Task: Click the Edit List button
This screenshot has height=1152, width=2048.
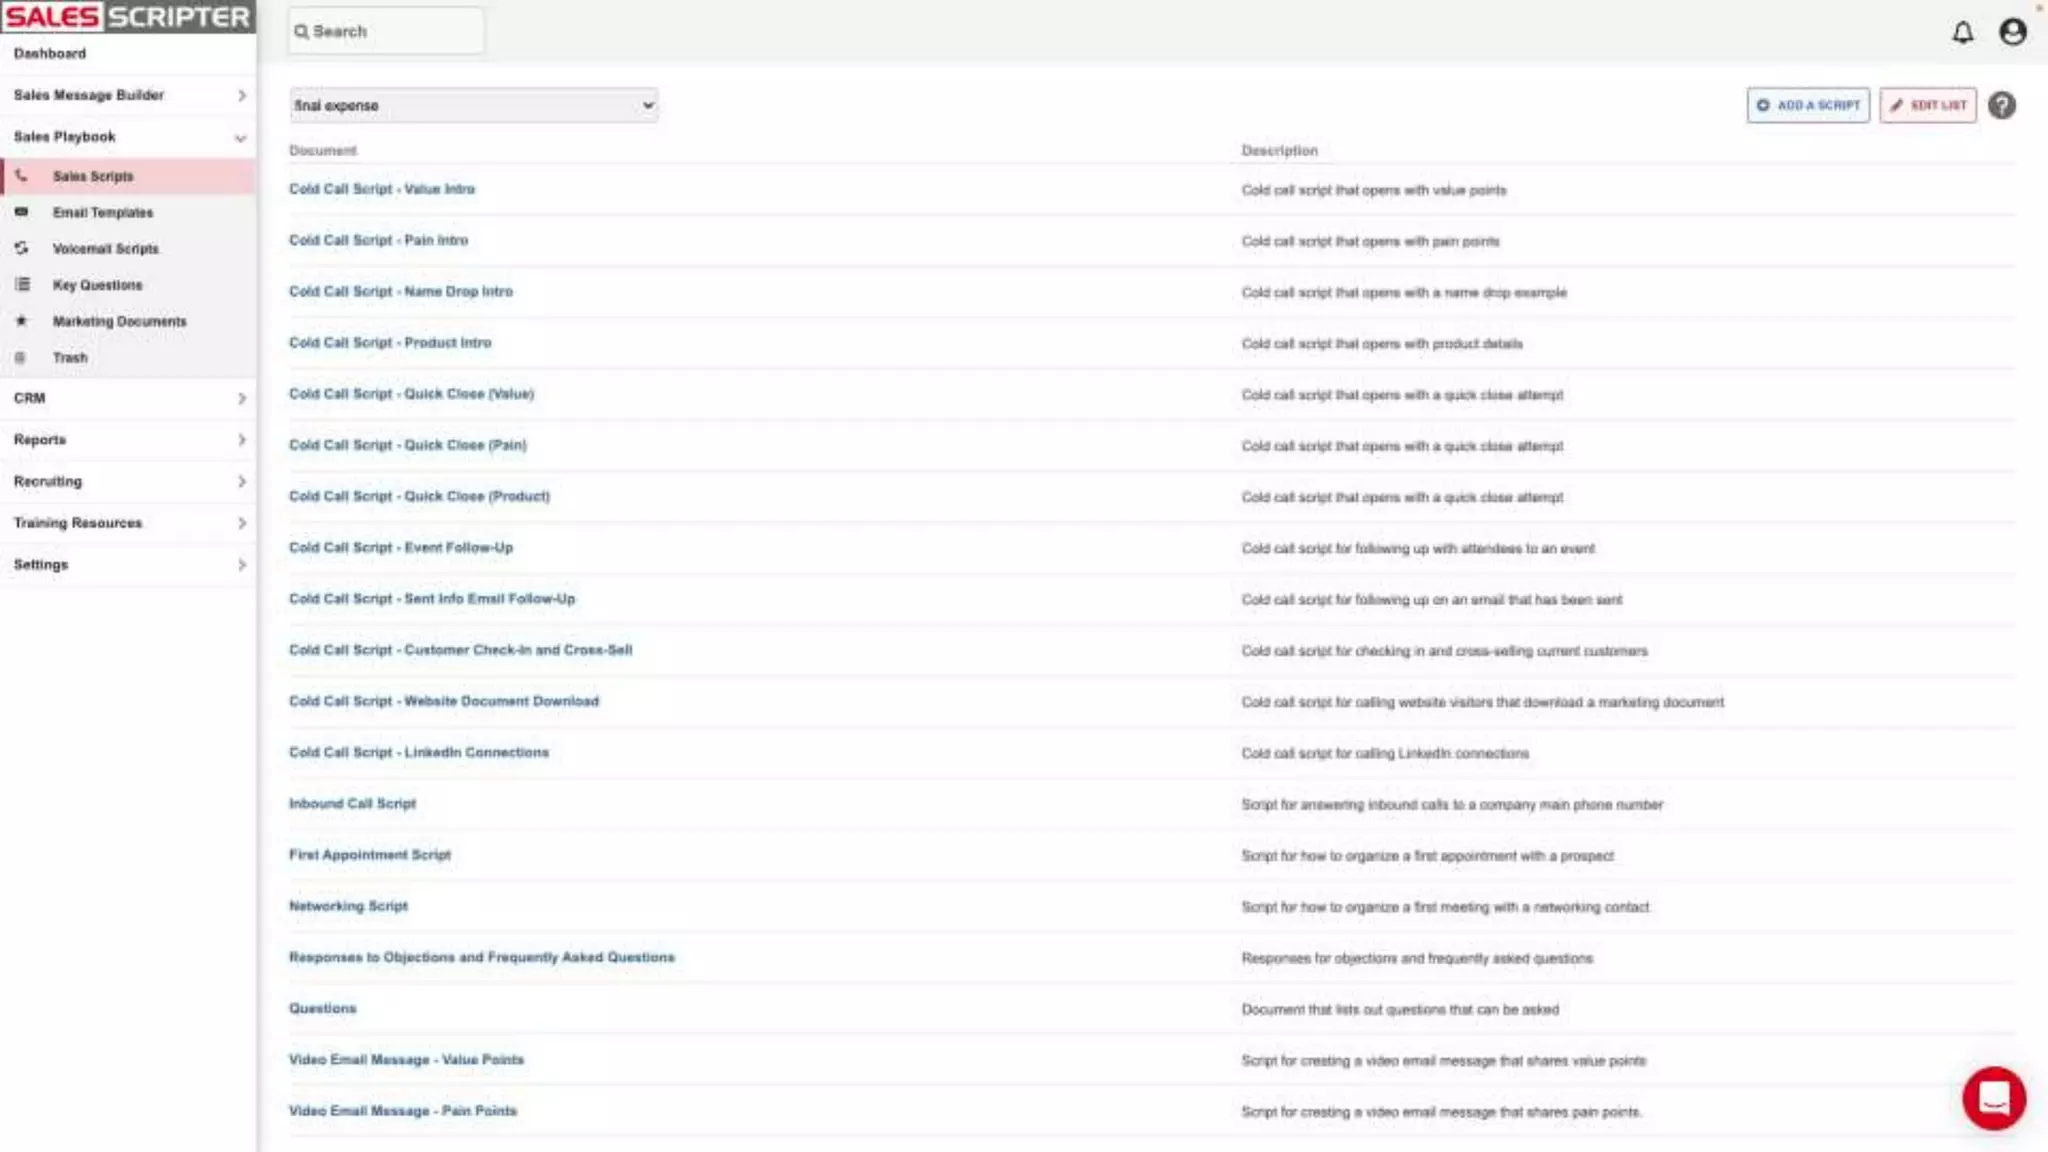Action: click(x=1928, y=105)
